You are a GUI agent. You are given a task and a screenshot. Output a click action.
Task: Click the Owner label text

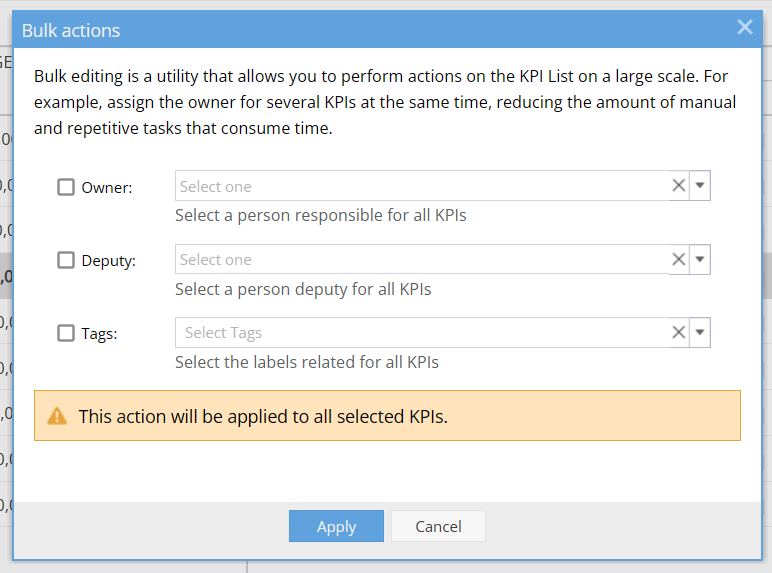pos(107,188)
